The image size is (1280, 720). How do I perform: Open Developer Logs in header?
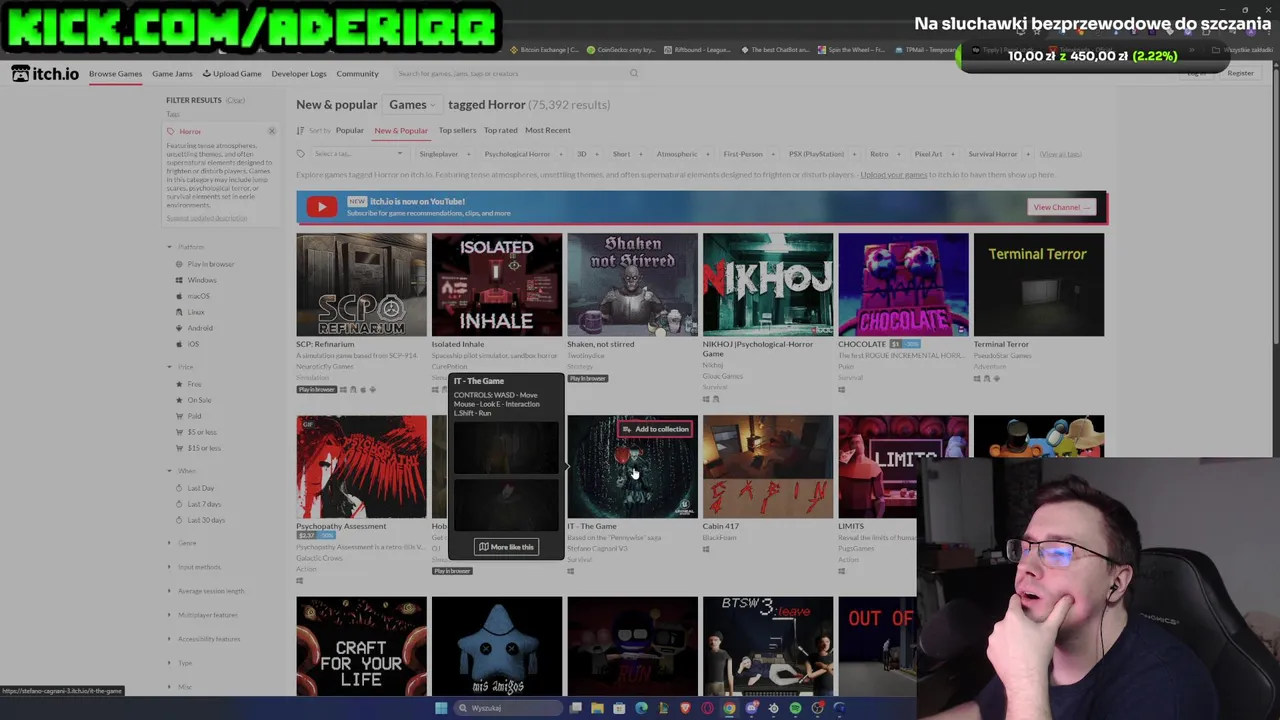click(299, 73)
